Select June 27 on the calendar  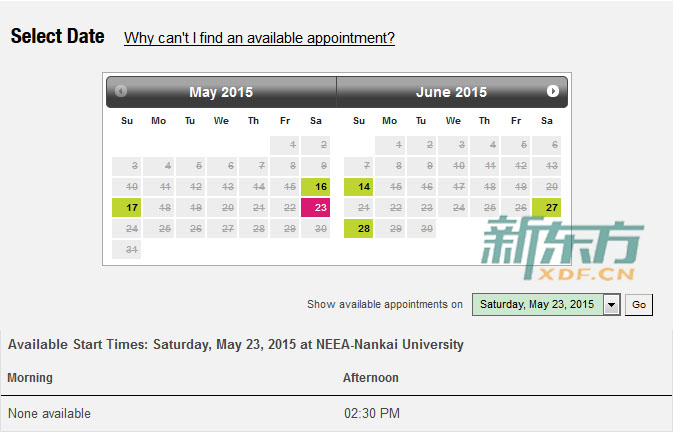tap(546, 208)
